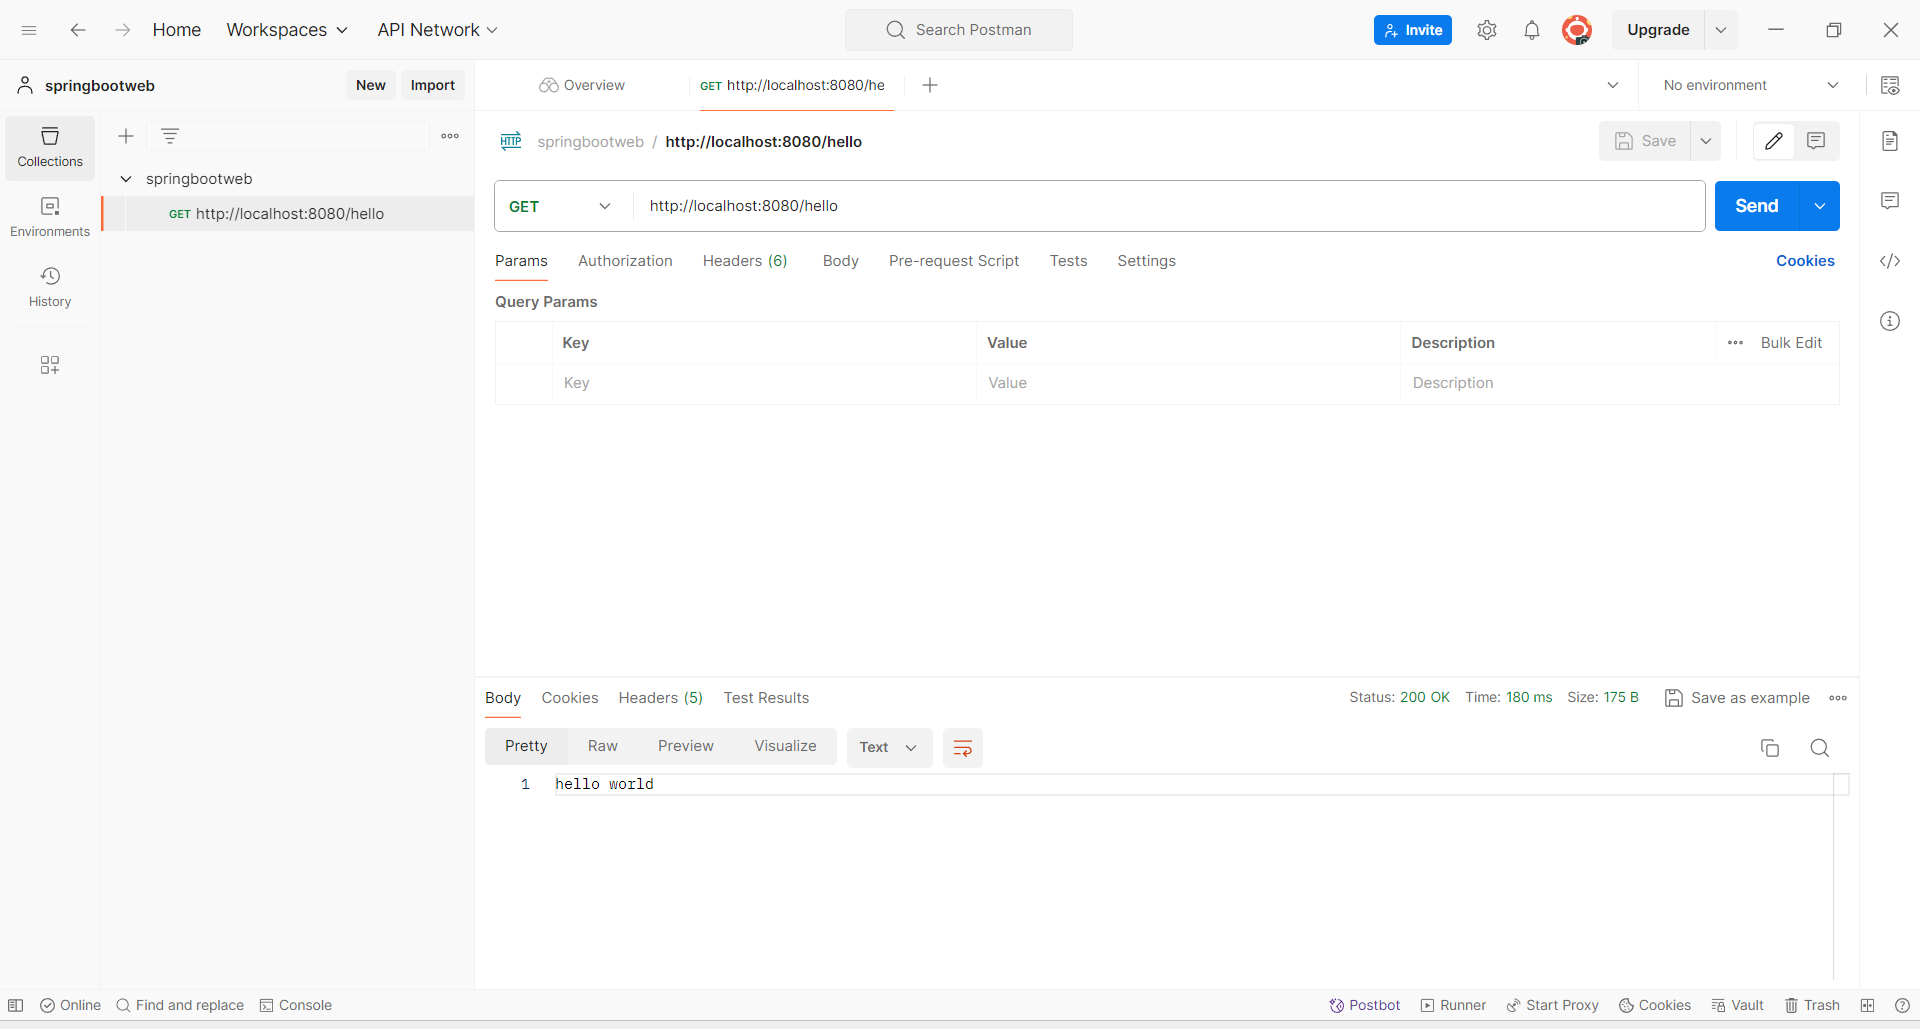Open the comment icon beside the pencil
The image size is (1920, 1029).
(x=1816, y=141)
